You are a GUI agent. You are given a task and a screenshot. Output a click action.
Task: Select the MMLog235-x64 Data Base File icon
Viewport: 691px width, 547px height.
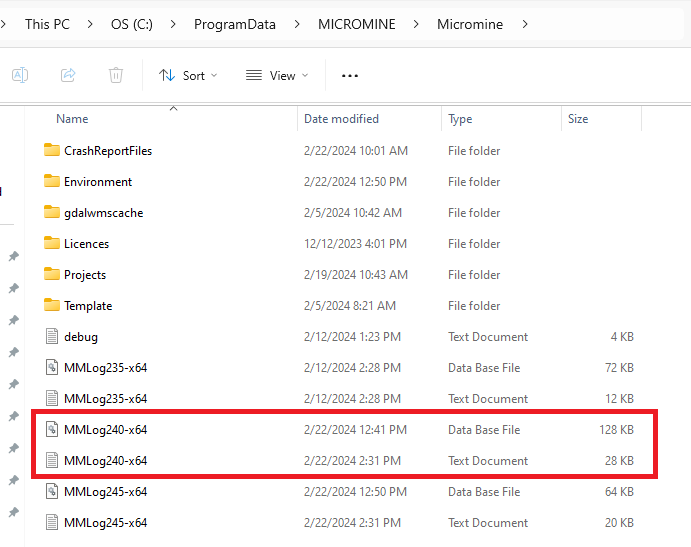click(x=53, y=368)
